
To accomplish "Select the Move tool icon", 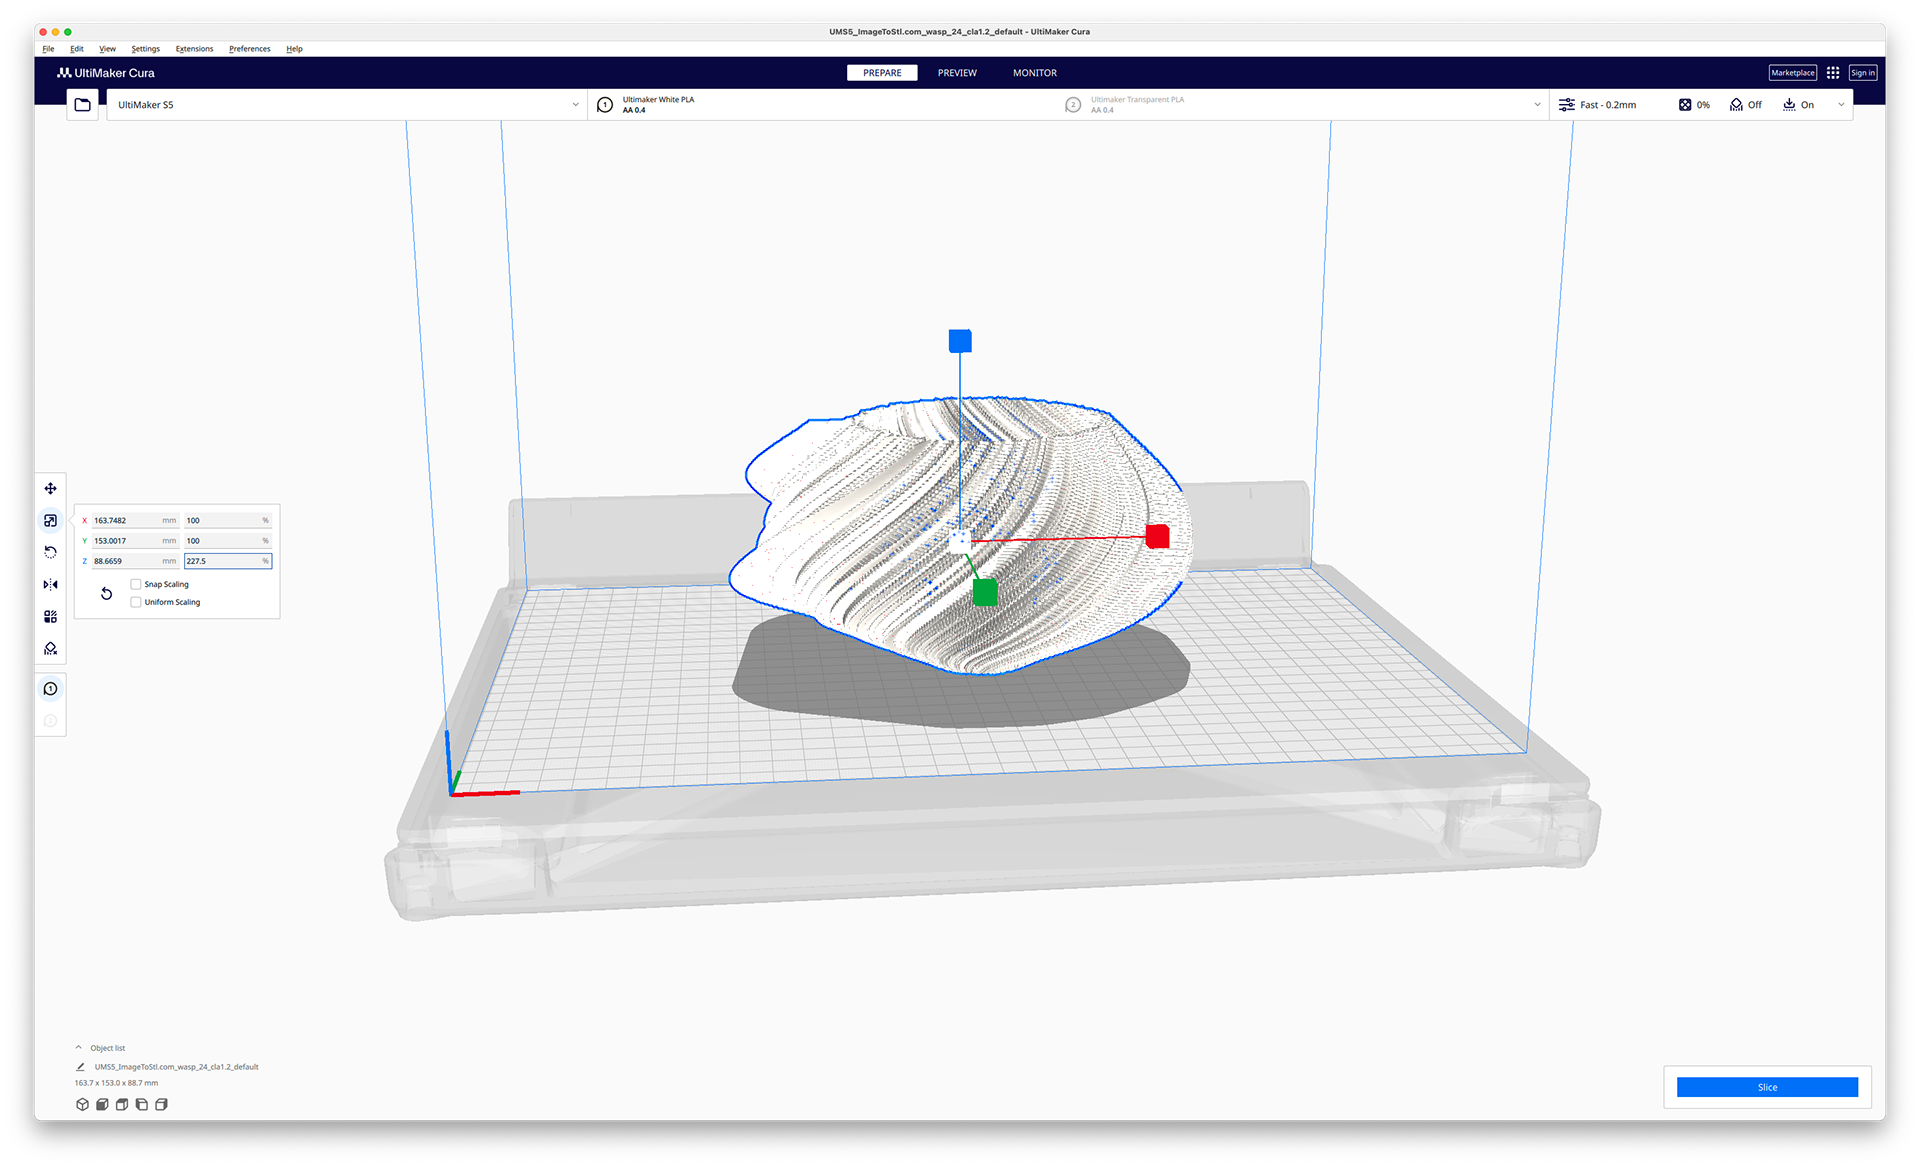I will 50,489.
